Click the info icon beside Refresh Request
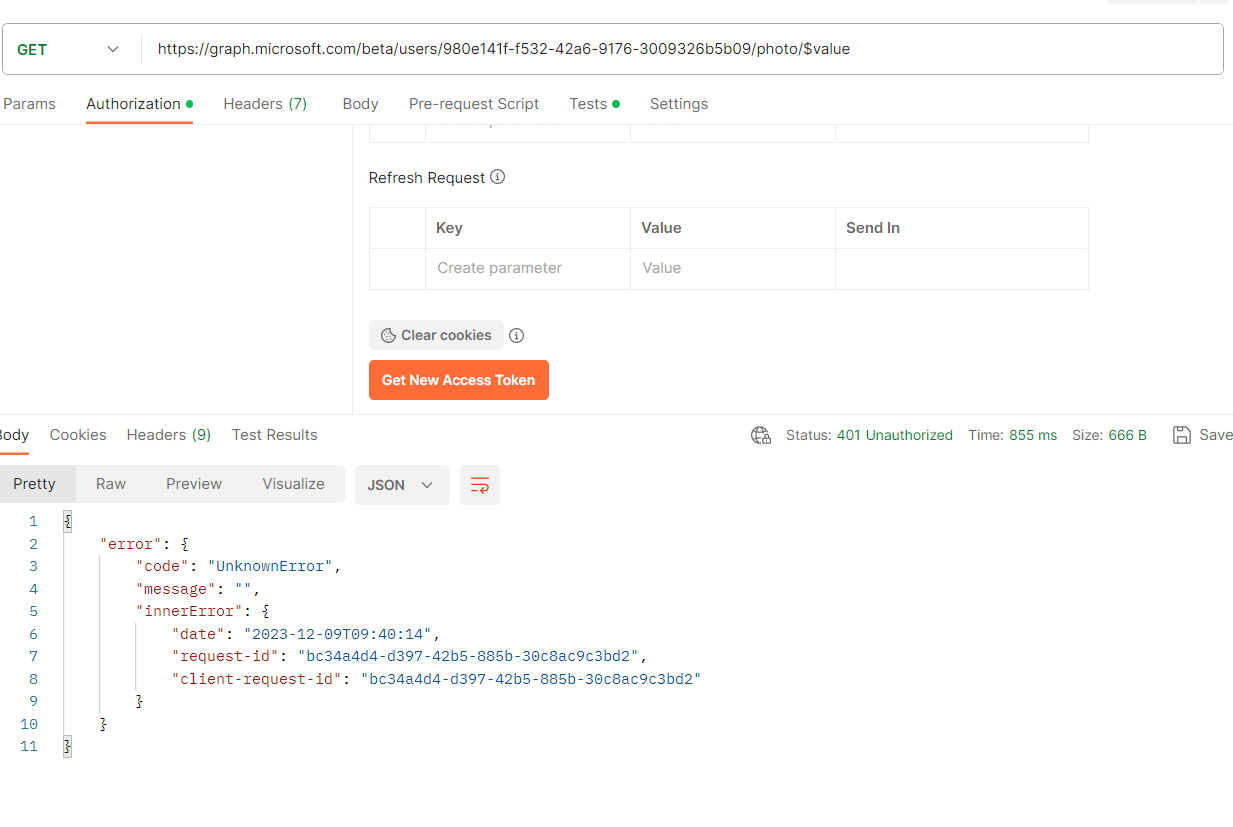The height and width of the screenshot is (827, 1233). [x=497, y=177]
